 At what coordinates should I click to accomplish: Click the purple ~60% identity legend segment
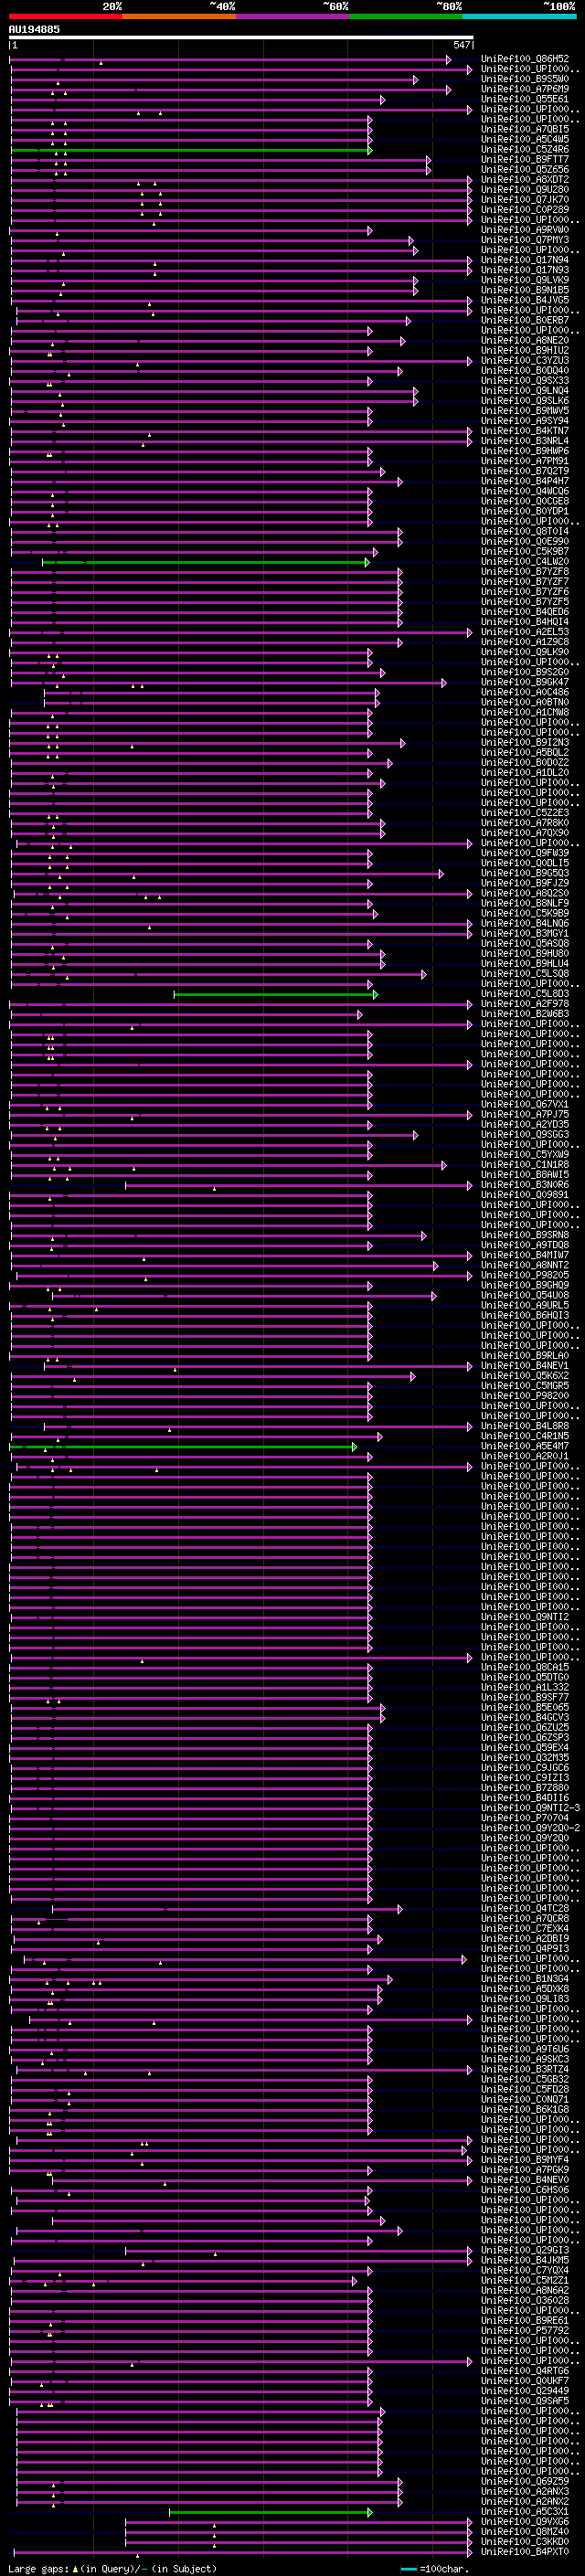[x=293, y=16]
